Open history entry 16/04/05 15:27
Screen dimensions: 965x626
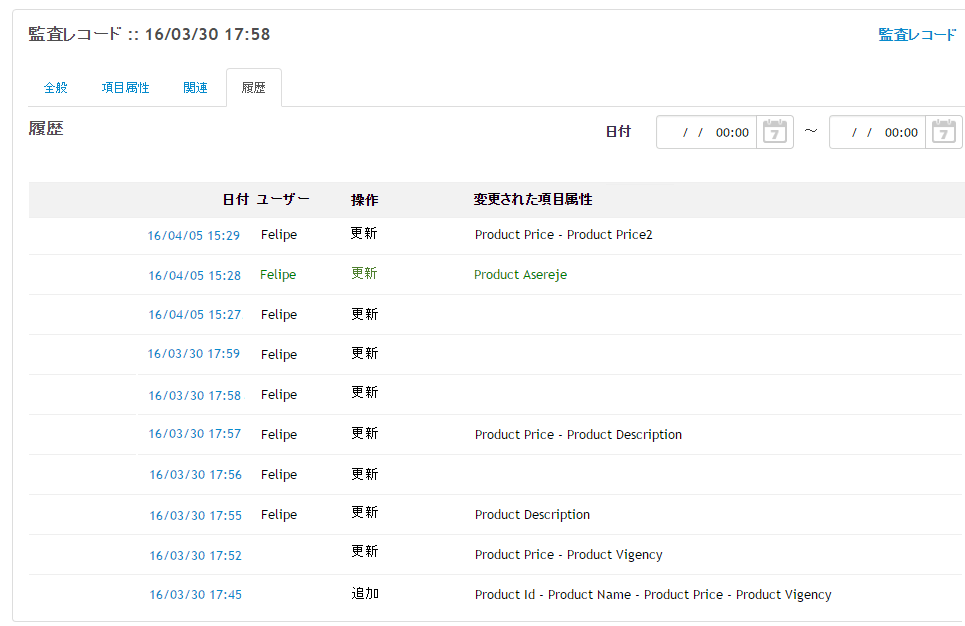(x=194, y=315)
